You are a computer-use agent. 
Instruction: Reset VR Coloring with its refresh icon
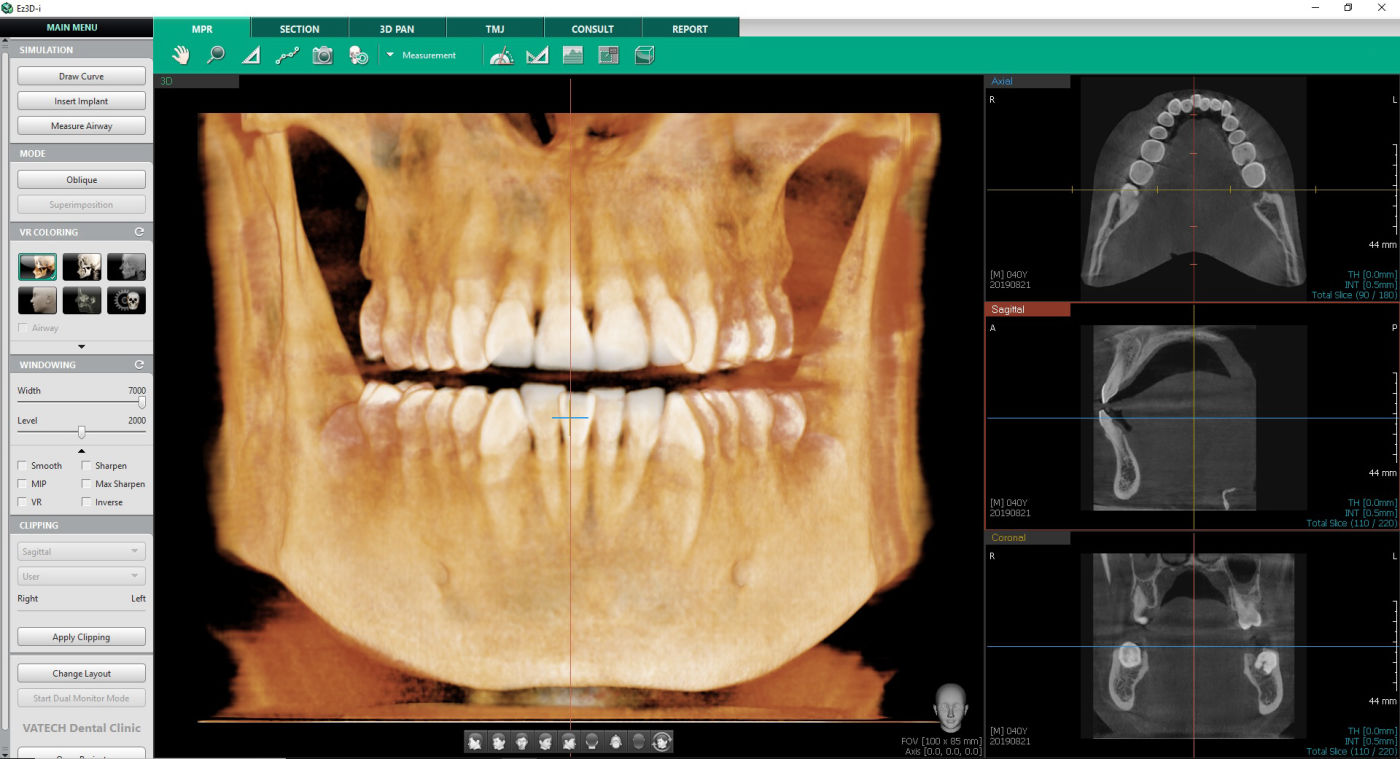(139, 231)
